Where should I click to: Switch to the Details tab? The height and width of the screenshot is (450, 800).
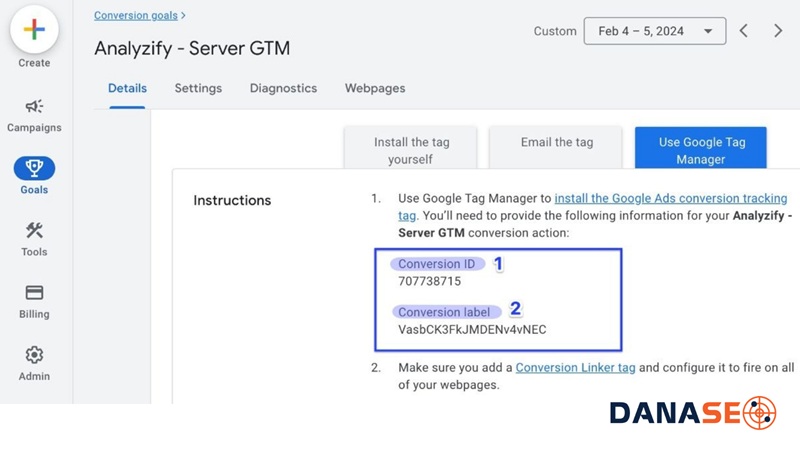coord(127,88)
